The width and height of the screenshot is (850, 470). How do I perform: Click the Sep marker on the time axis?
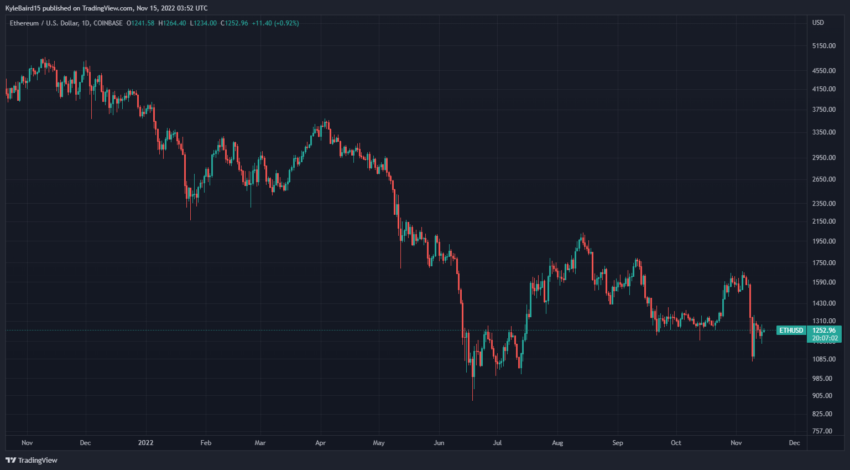(x=617, y=442)
